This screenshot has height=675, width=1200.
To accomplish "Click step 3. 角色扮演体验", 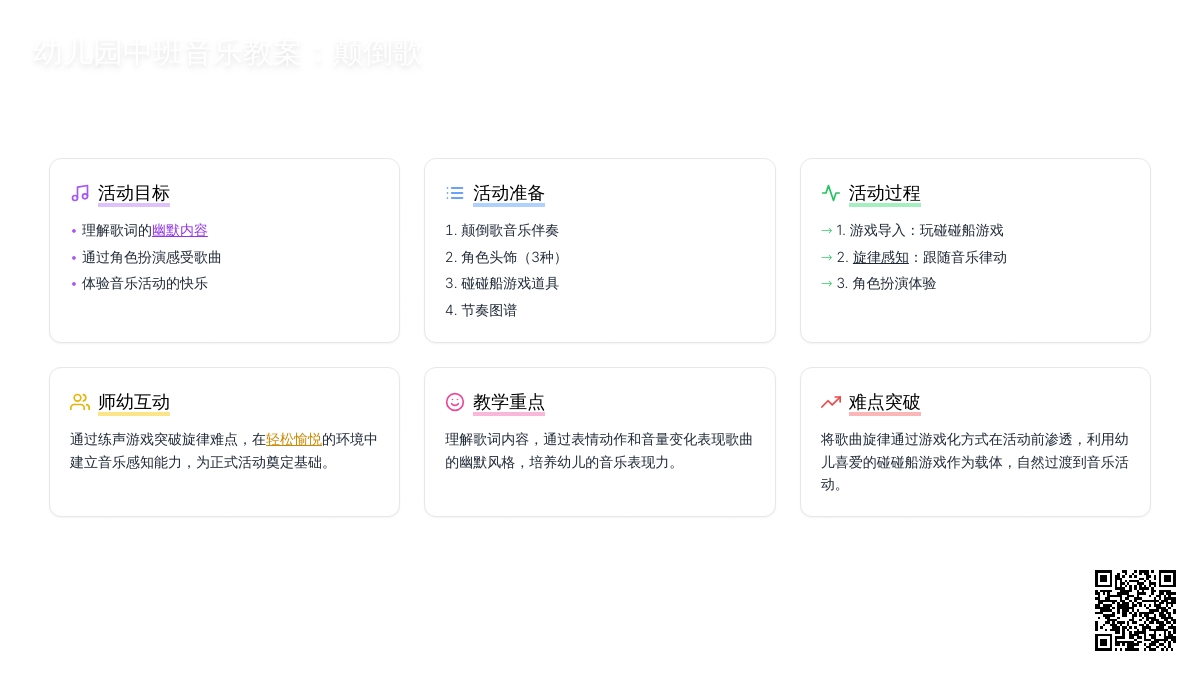I will [887, 283].
